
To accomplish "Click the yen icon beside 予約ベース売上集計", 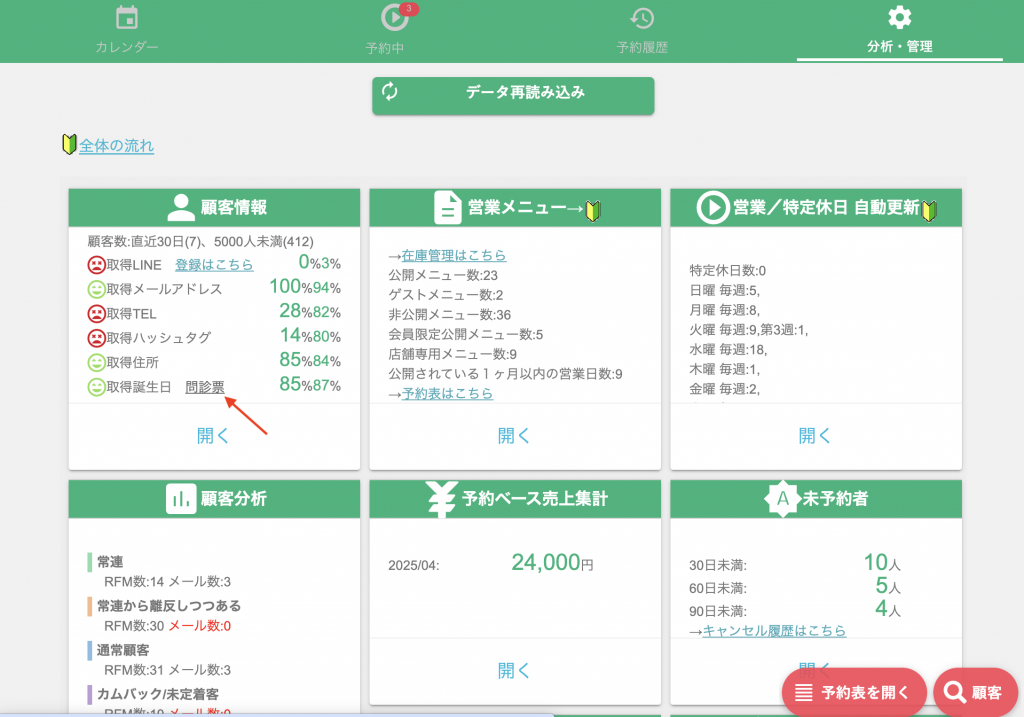I will coord(441,498).
